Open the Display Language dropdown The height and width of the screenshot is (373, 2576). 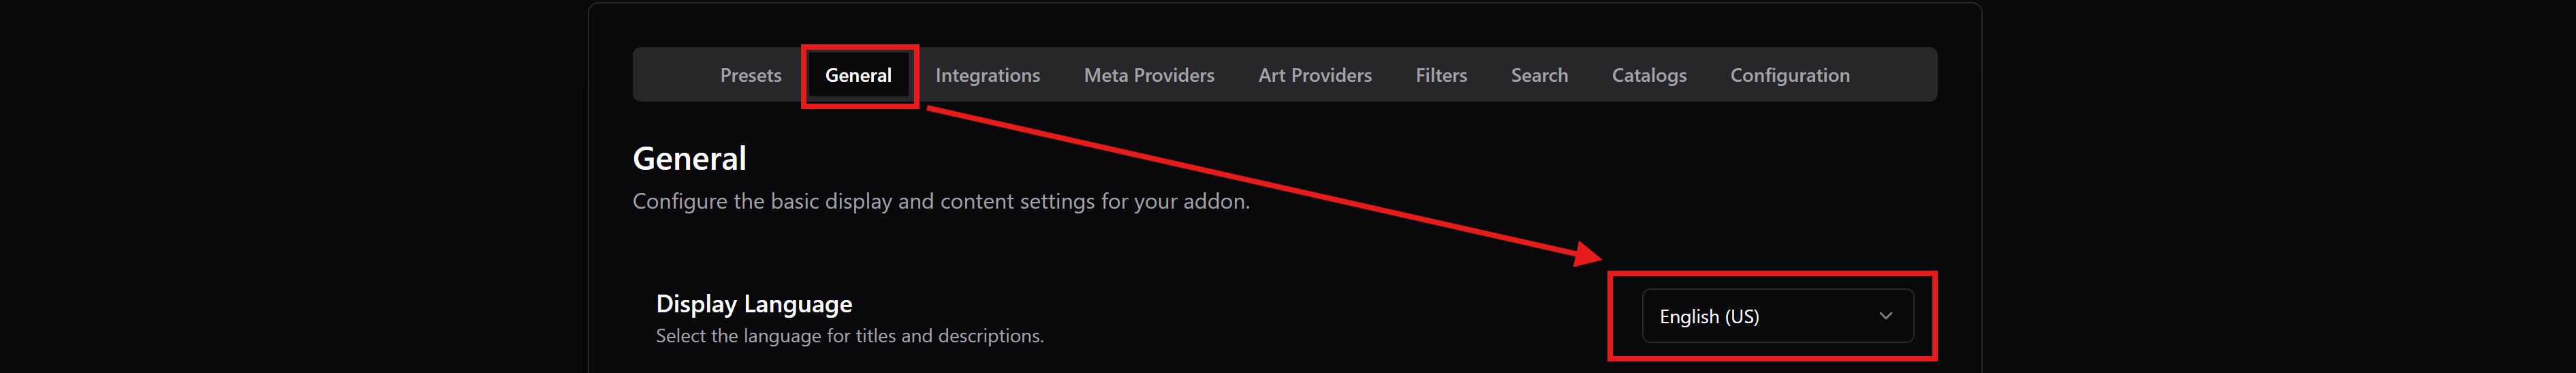click(x=1777, y=316)
